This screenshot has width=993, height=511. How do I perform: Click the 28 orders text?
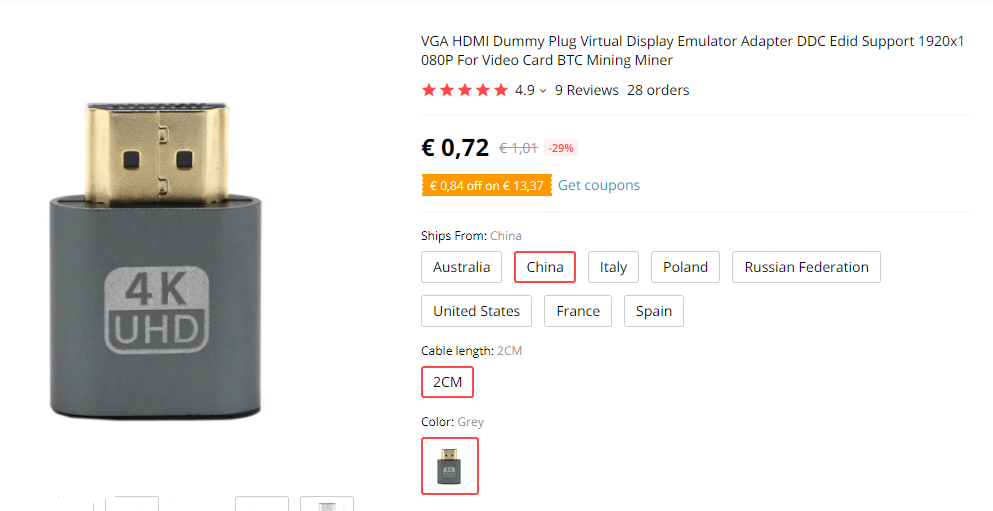(x=658, y=90)
